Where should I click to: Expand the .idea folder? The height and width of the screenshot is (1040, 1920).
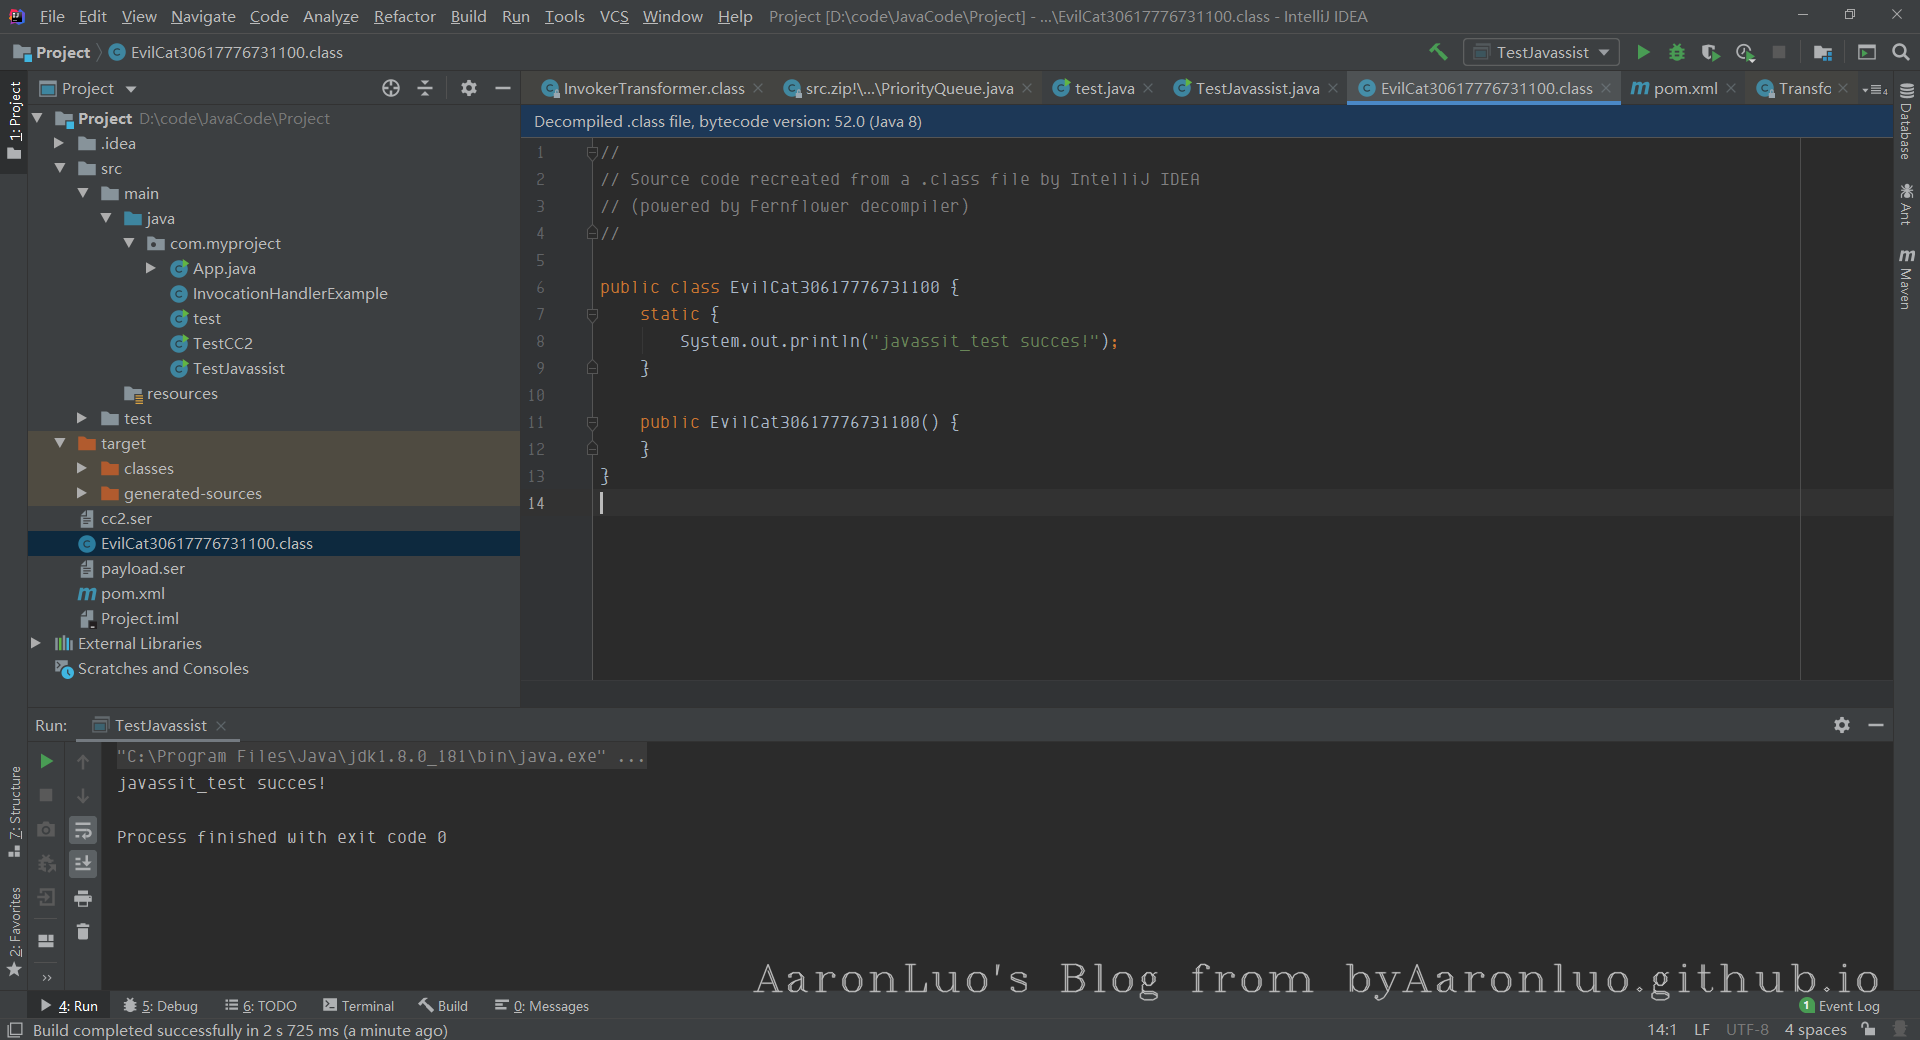(59, 143)
